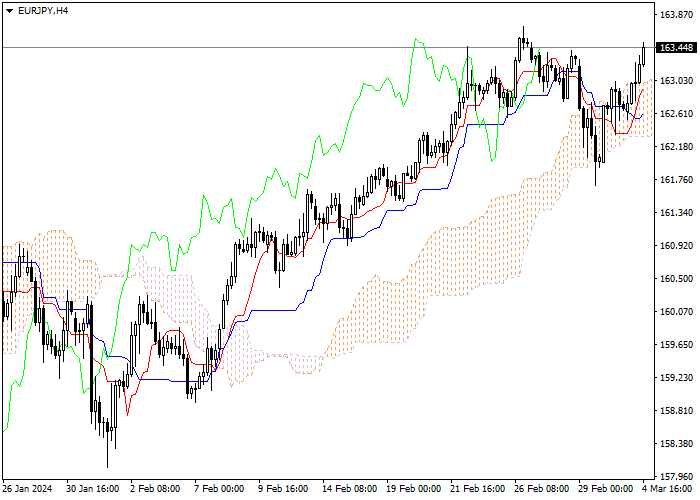Click the 7 Feb 00:00 time label
Screen dimensions: 700x500
tap(219, 489)
